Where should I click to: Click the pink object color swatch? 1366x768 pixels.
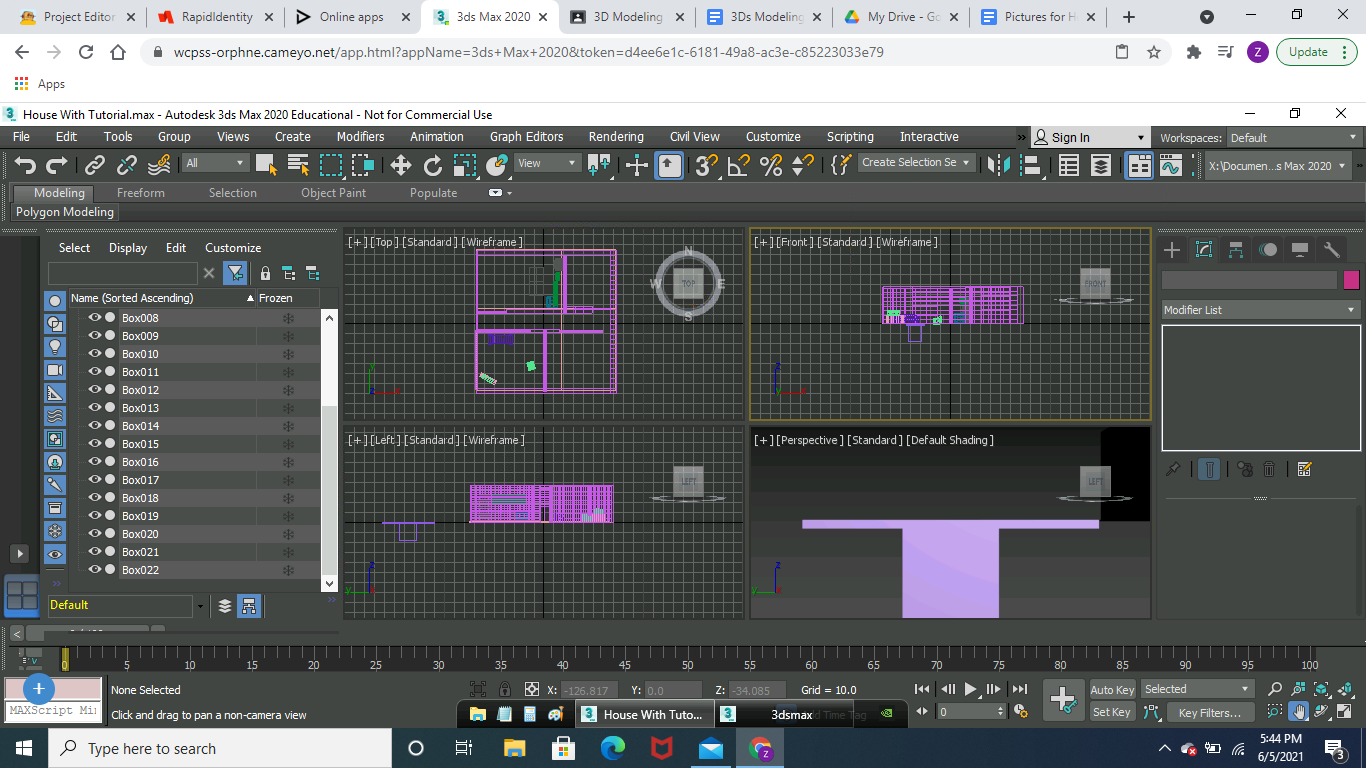click(1351, 280)
